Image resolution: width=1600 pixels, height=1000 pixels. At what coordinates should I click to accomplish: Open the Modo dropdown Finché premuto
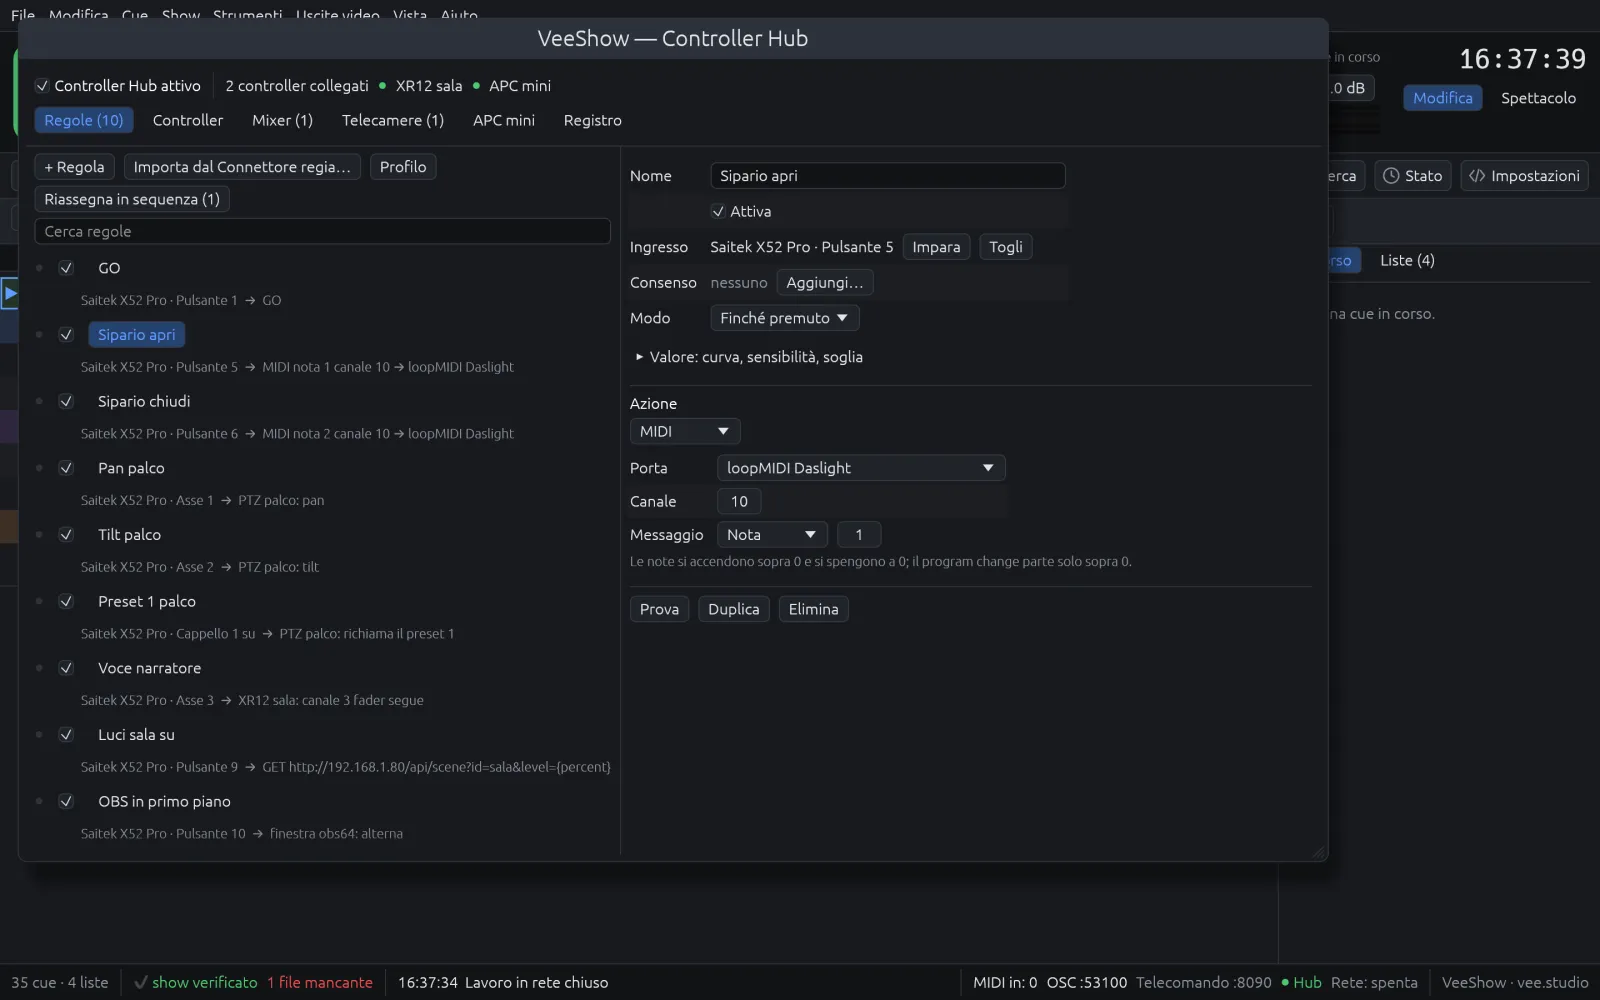coord(784,318)
